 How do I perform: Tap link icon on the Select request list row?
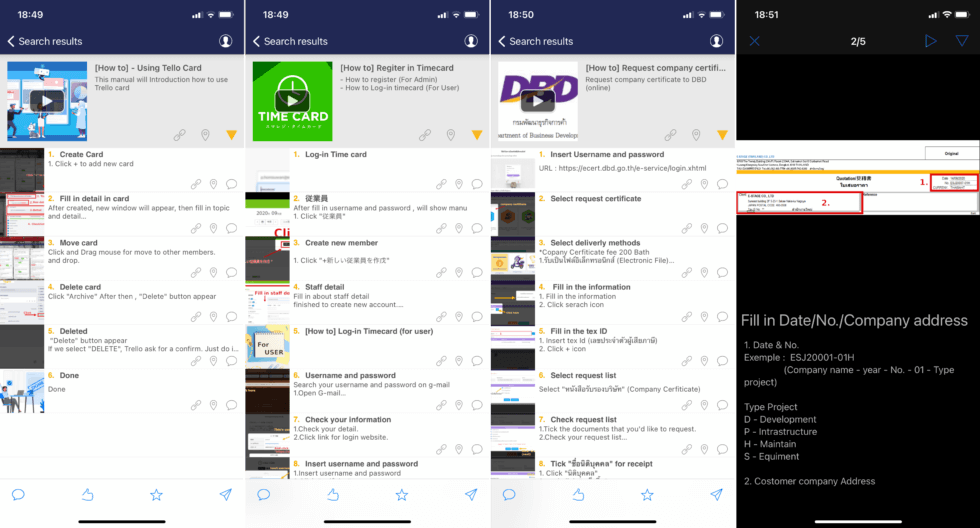(687, 405)
